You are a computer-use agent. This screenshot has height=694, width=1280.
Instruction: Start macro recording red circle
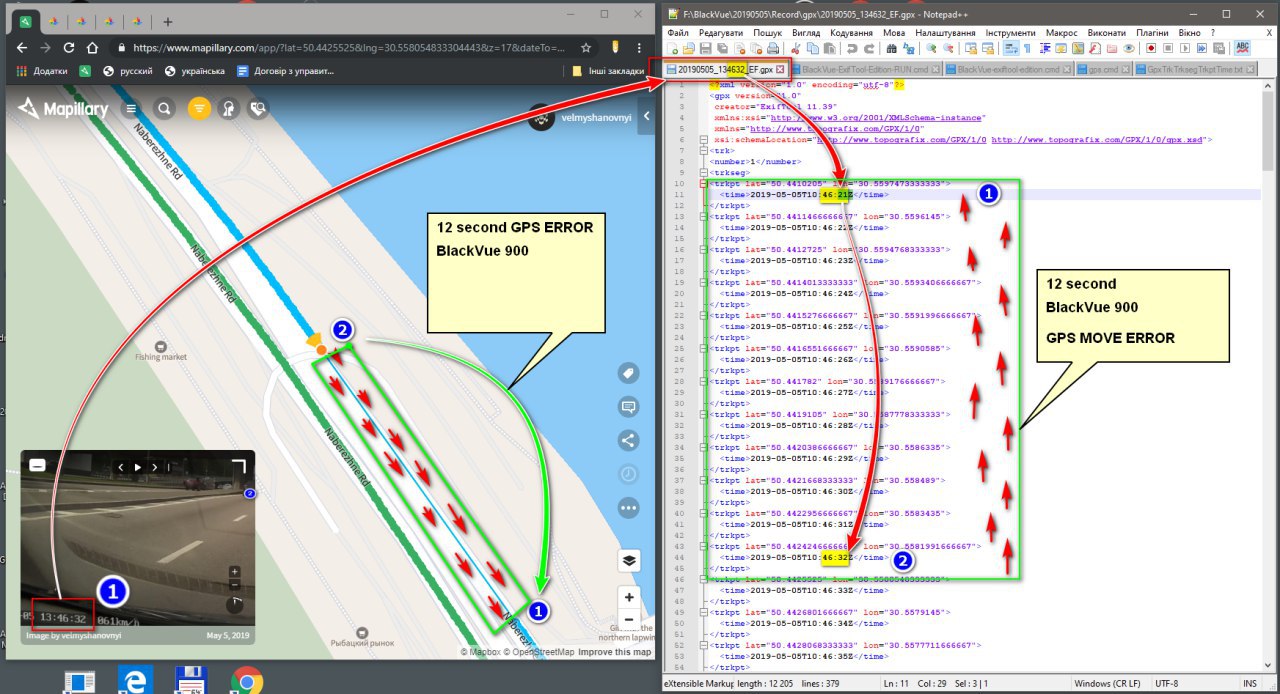(x=1151, y=48)
